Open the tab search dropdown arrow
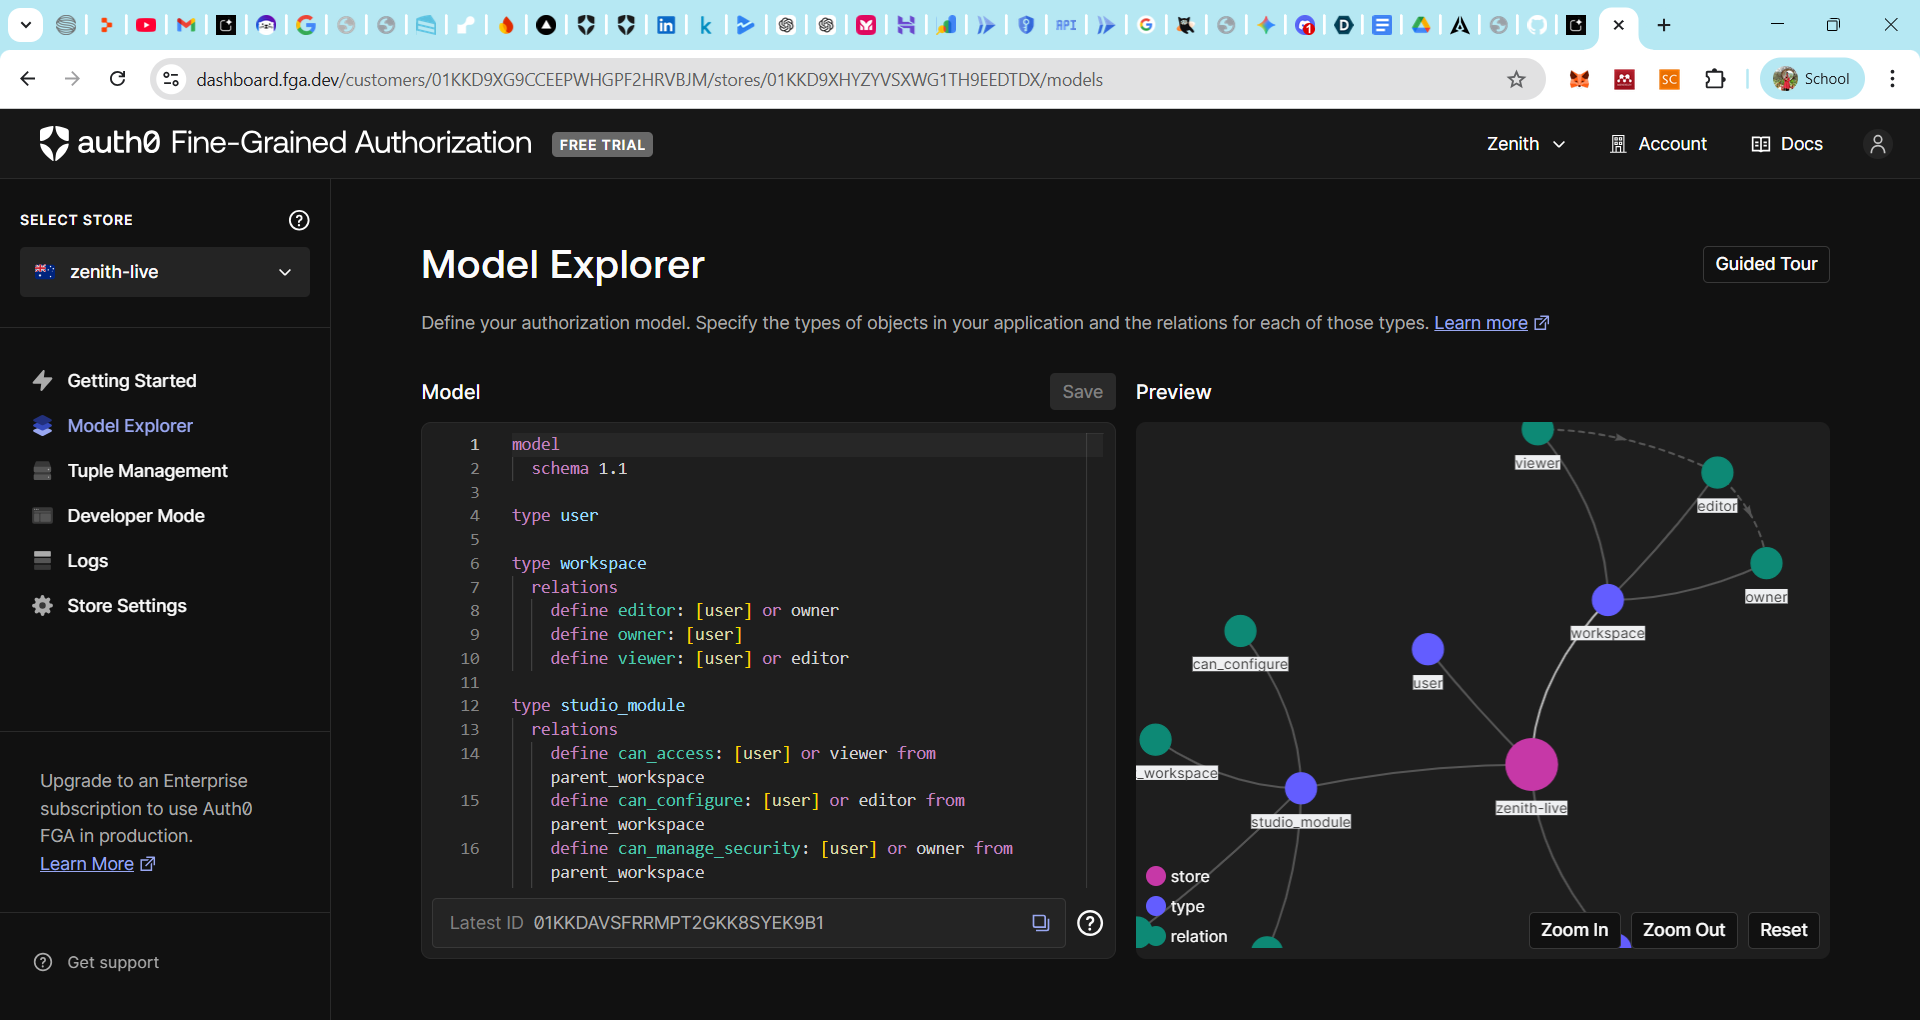Screen dimensions: 1920x1020 tap(25, 25)
